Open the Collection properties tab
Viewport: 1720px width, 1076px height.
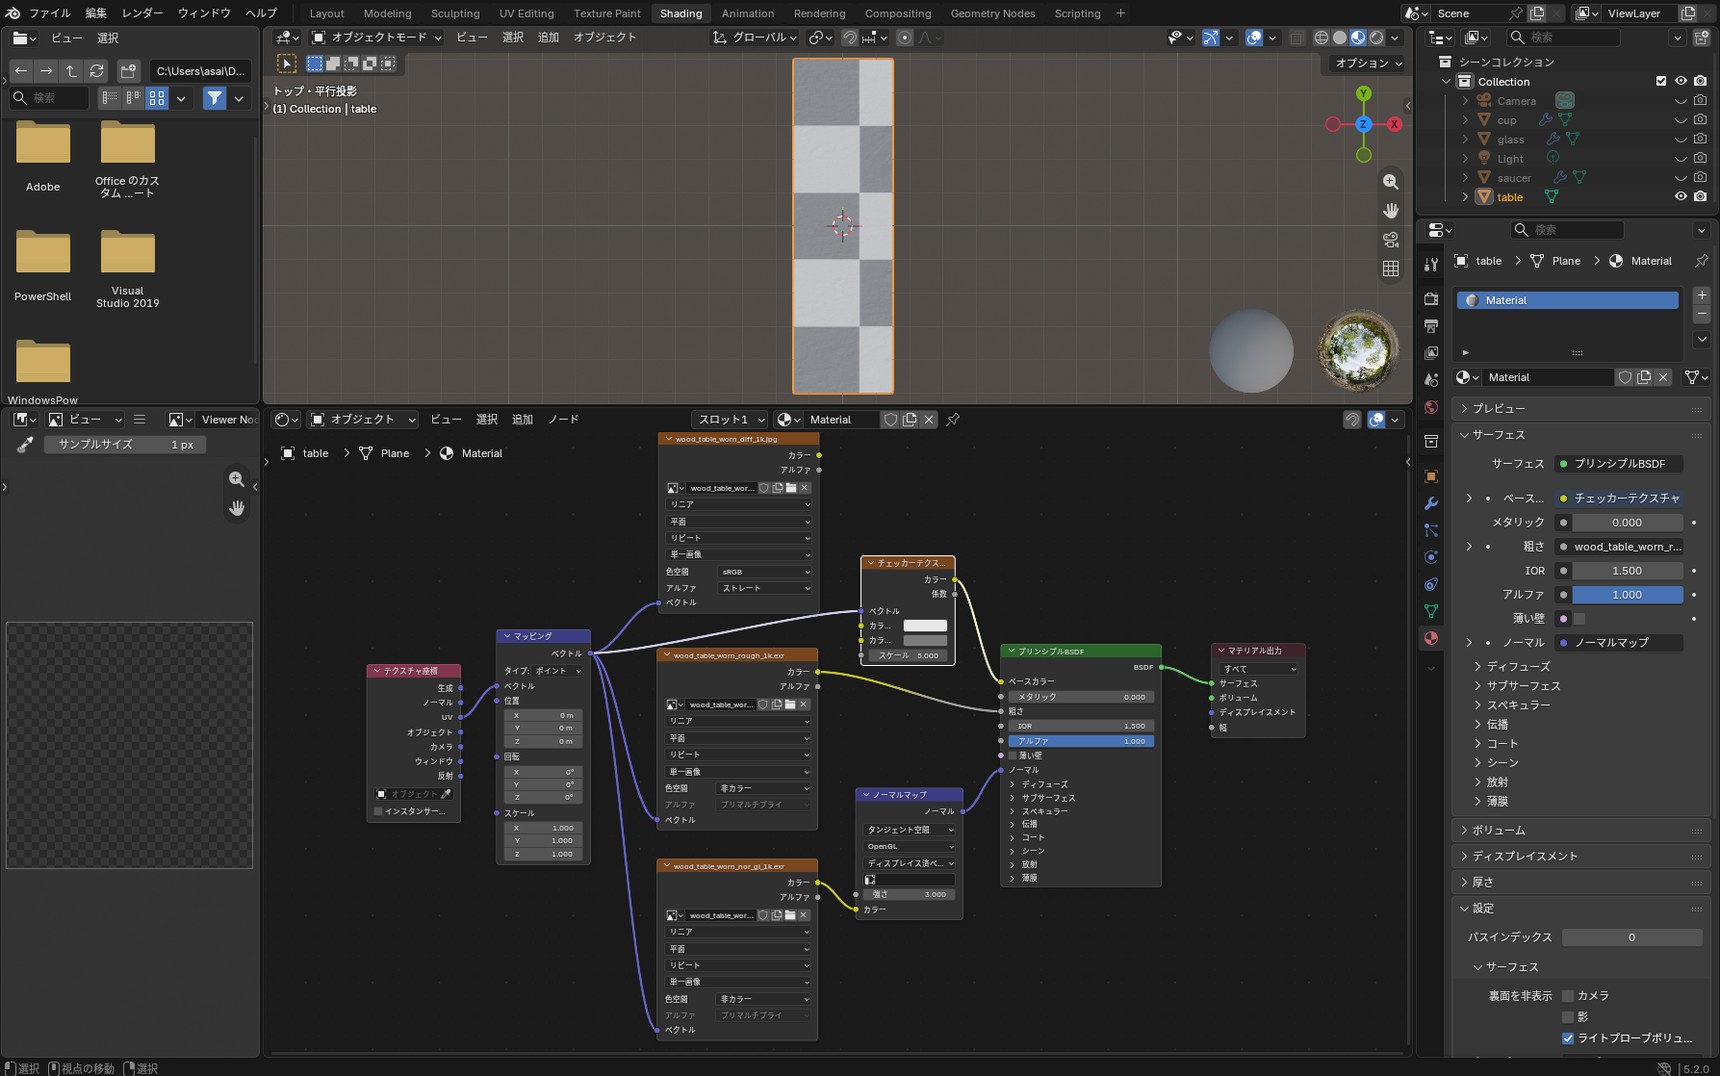pos(1431,441)
